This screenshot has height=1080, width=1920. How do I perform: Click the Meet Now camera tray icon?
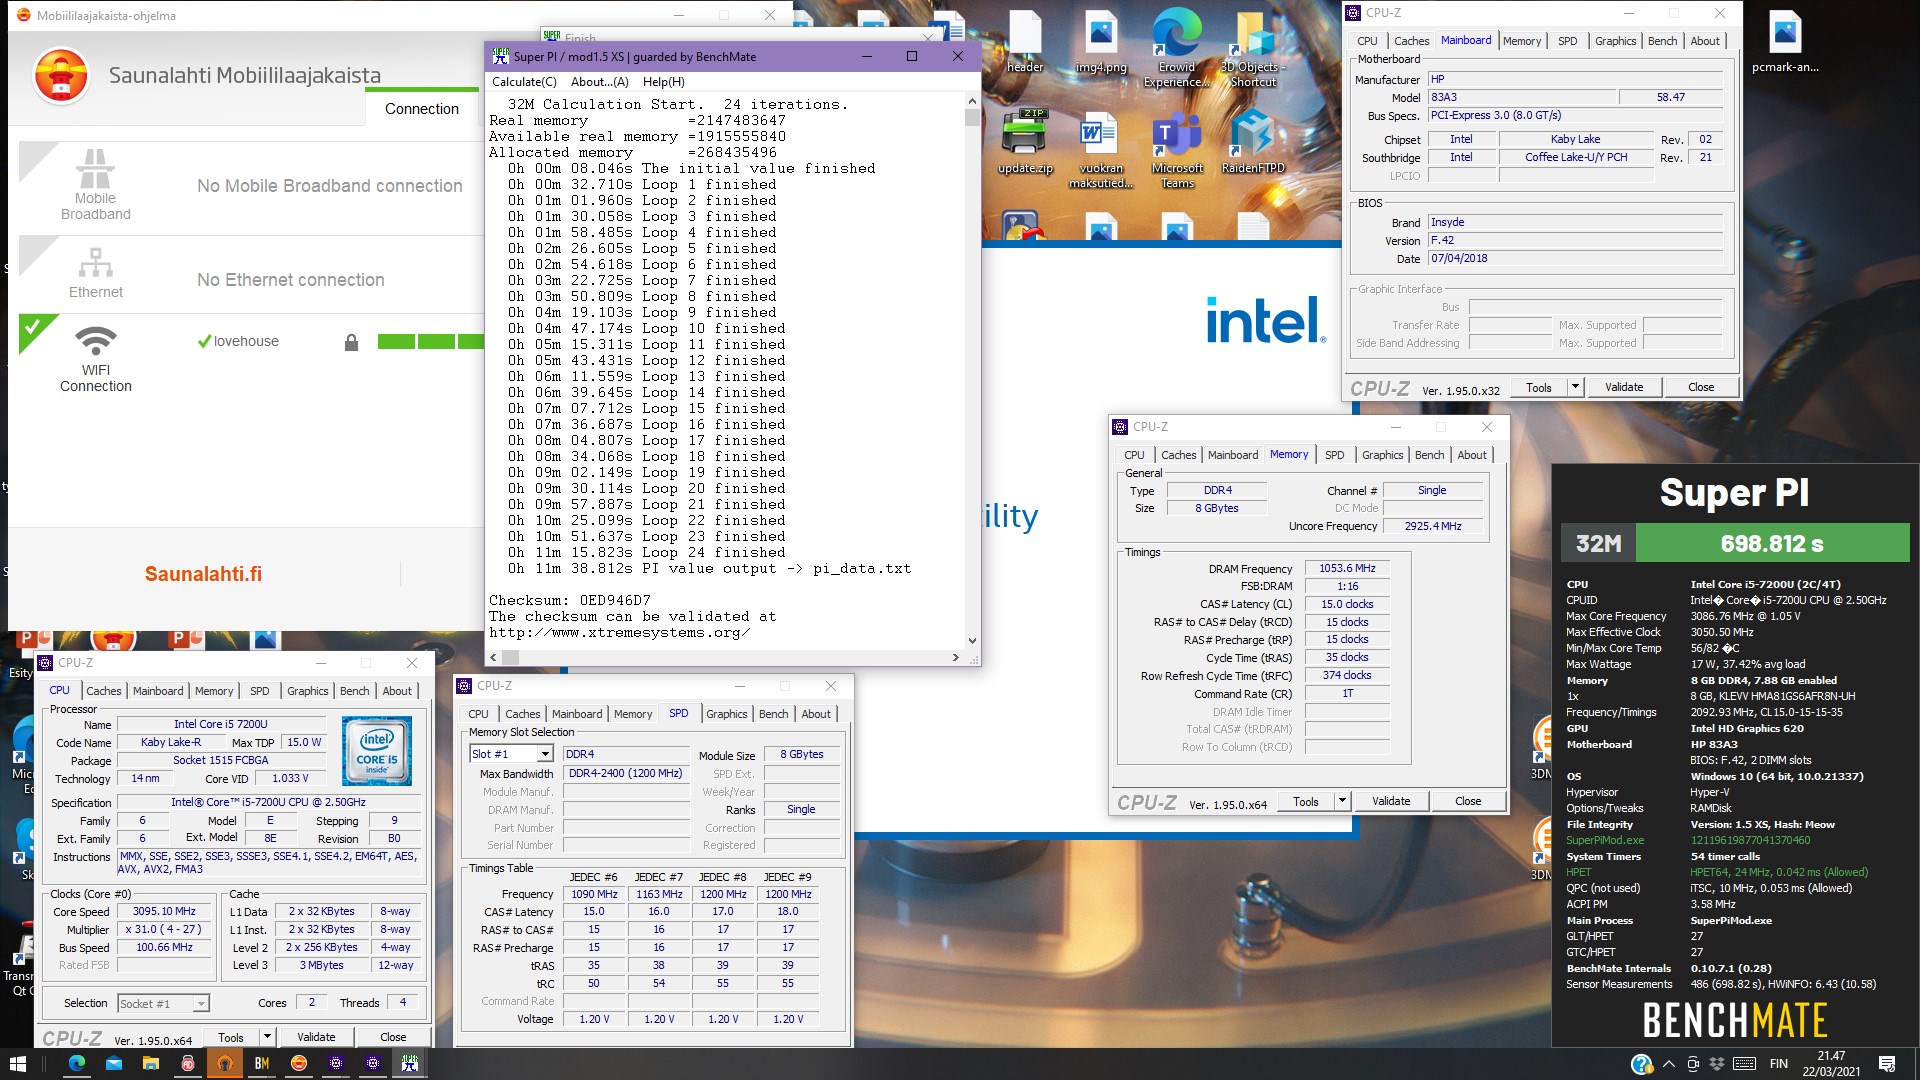(1692, 1064)
